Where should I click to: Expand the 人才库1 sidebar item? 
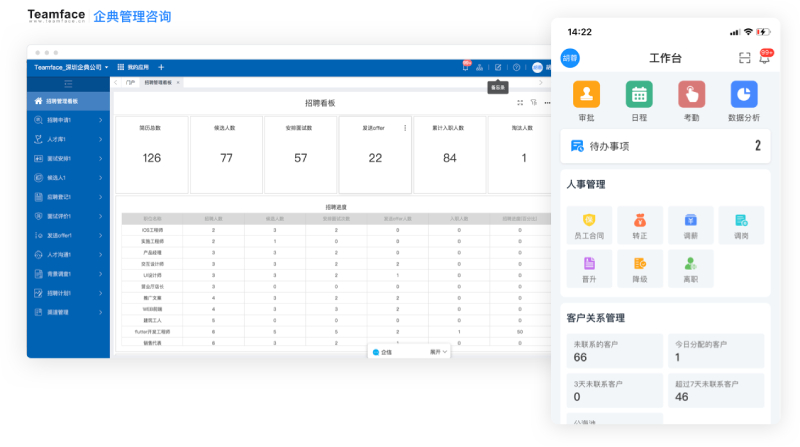(68, 139)
